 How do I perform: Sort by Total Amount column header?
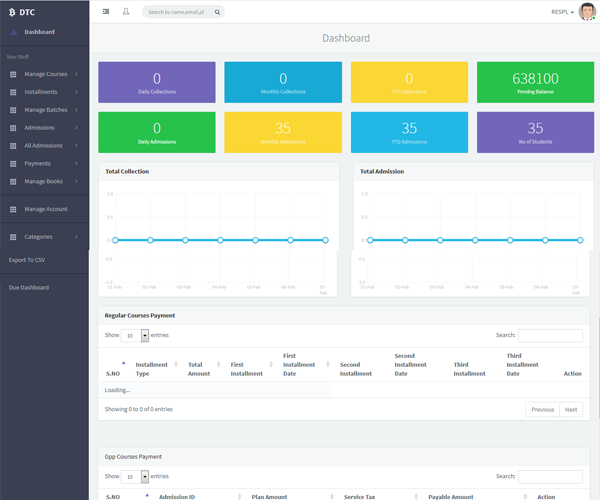pos(196,369)
